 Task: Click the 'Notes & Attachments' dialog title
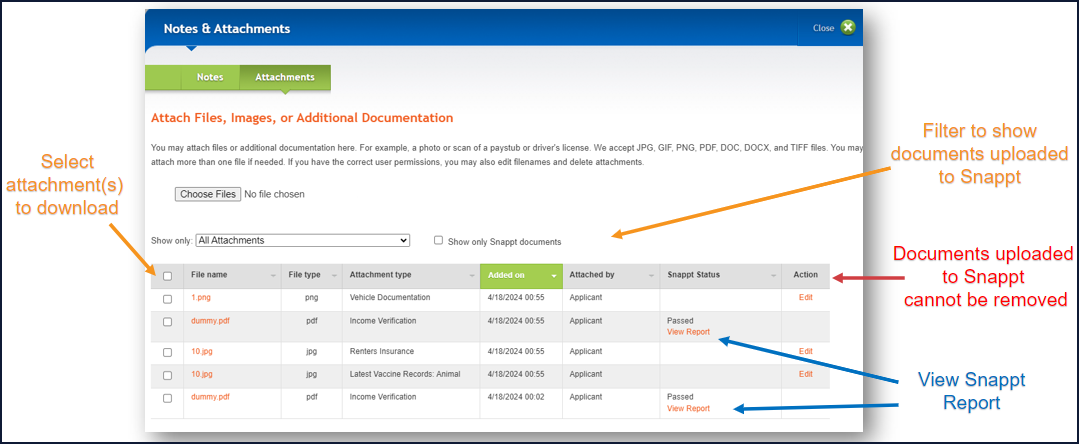(227, 29)
